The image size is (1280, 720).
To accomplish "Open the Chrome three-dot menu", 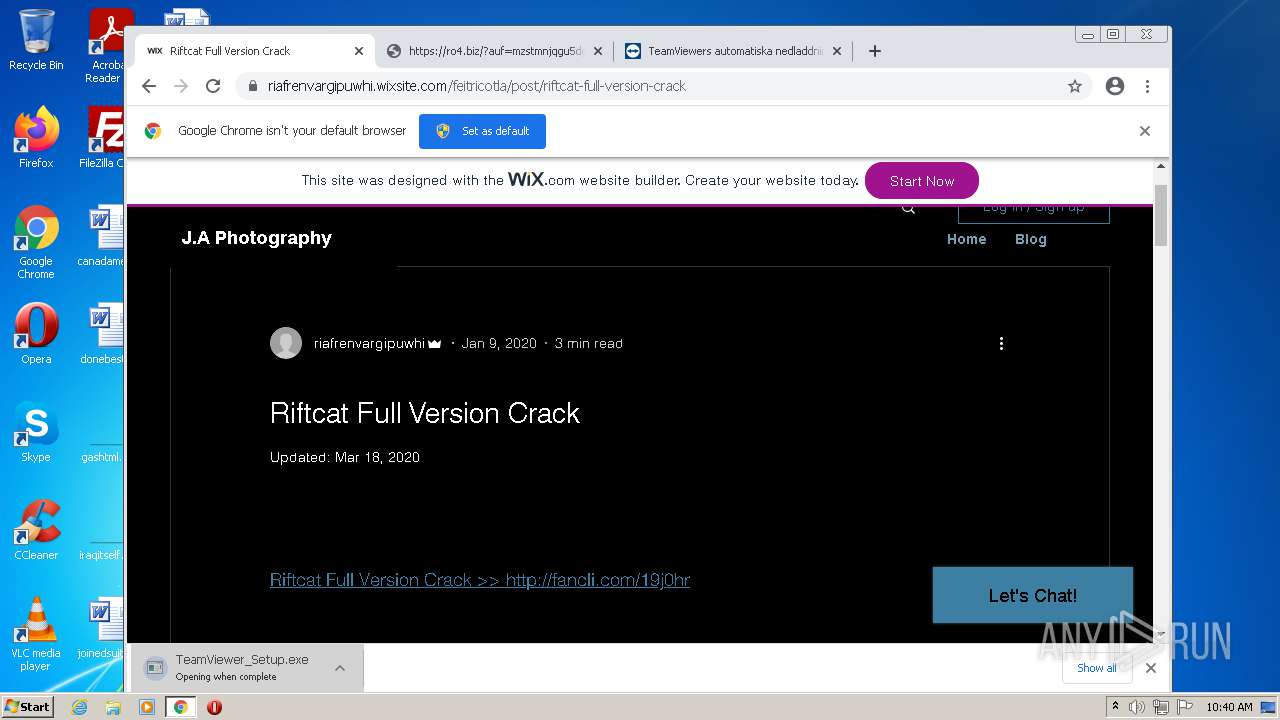I will point(1147,86).
